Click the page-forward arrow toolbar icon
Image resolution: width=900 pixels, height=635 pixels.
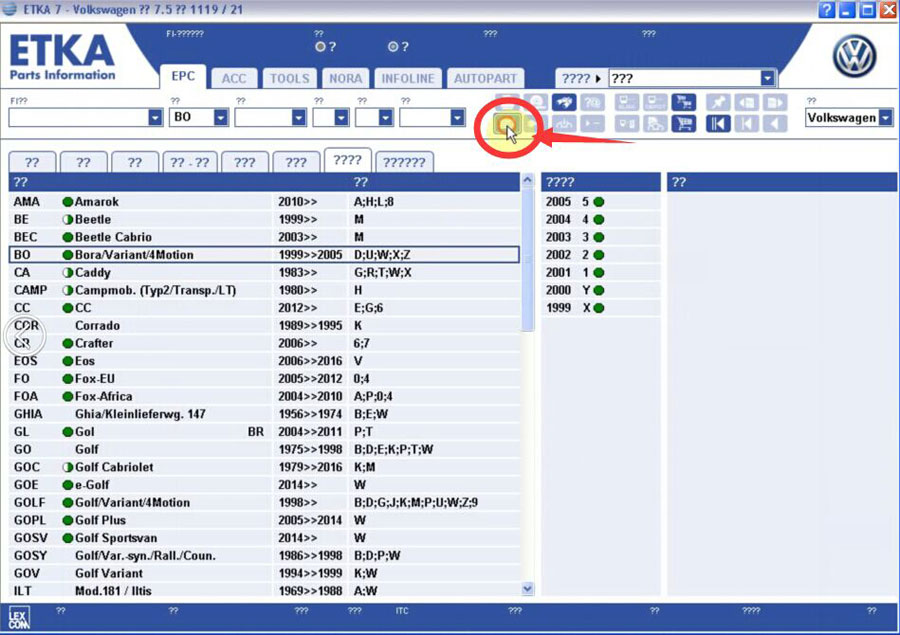[775, 102]
